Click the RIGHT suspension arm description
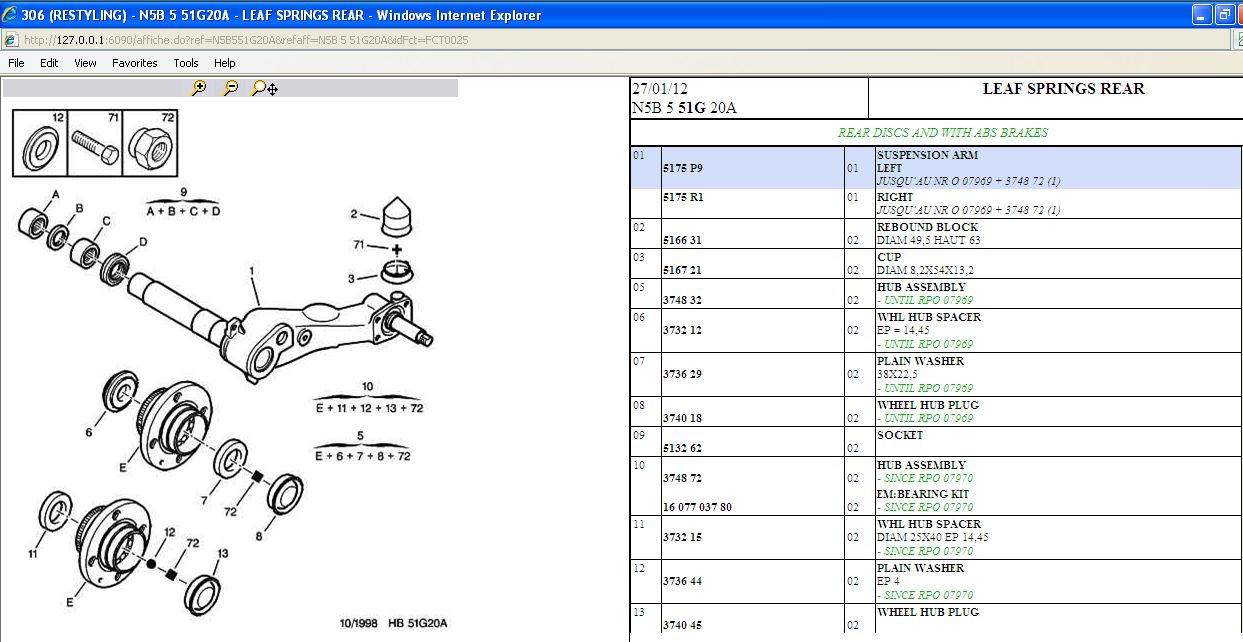The height and width of the screenshot is (642, 1243). point(895,197)
